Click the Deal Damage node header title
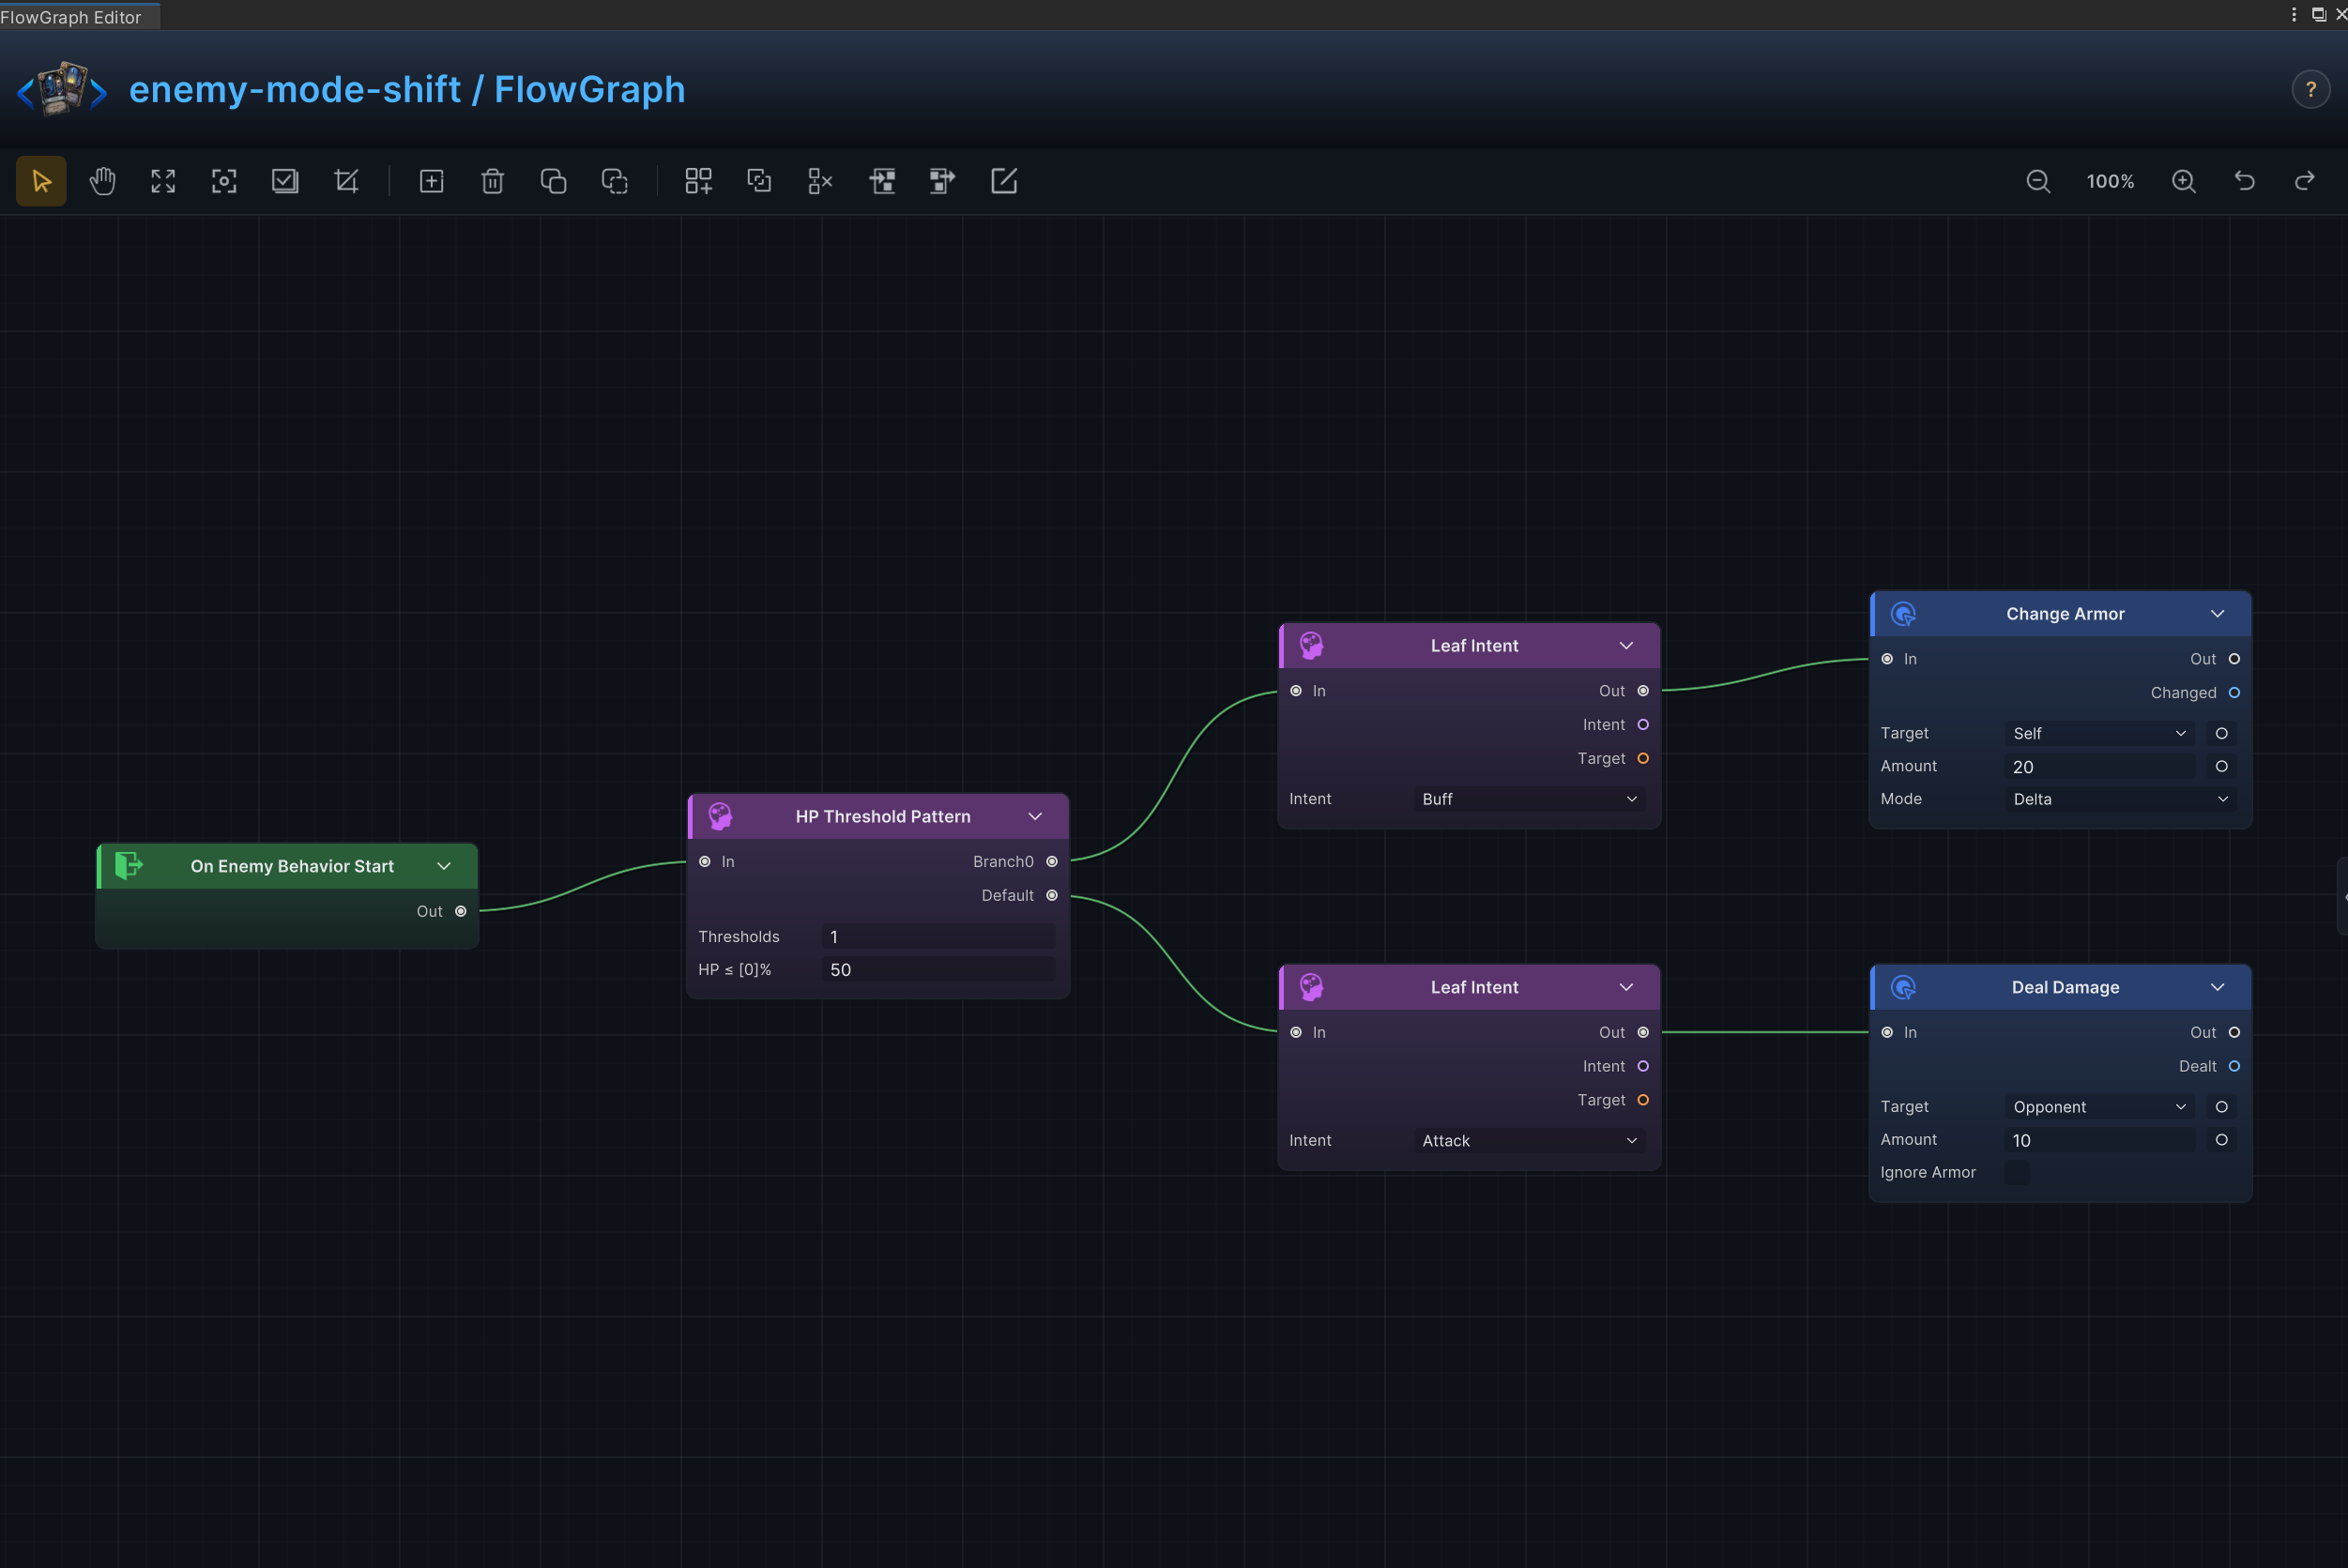The height and width of the screenshot is (1568, 2348). click(2065, 987)
